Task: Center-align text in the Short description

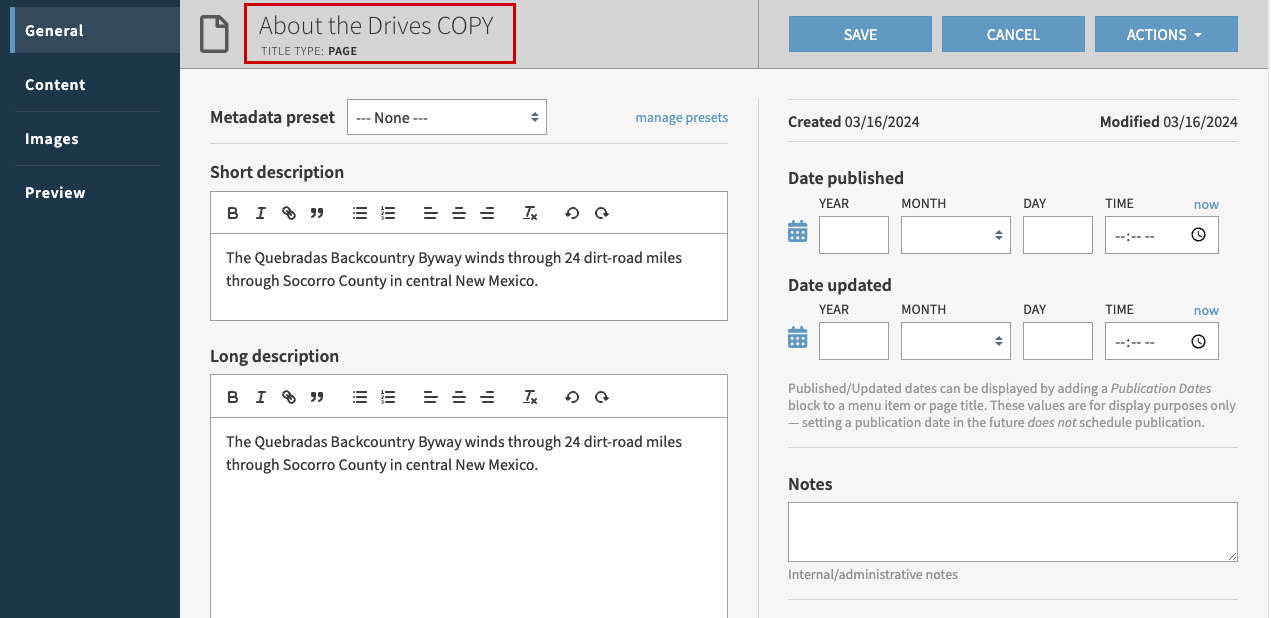Action: pyautogui.click(x=459, y=212)
